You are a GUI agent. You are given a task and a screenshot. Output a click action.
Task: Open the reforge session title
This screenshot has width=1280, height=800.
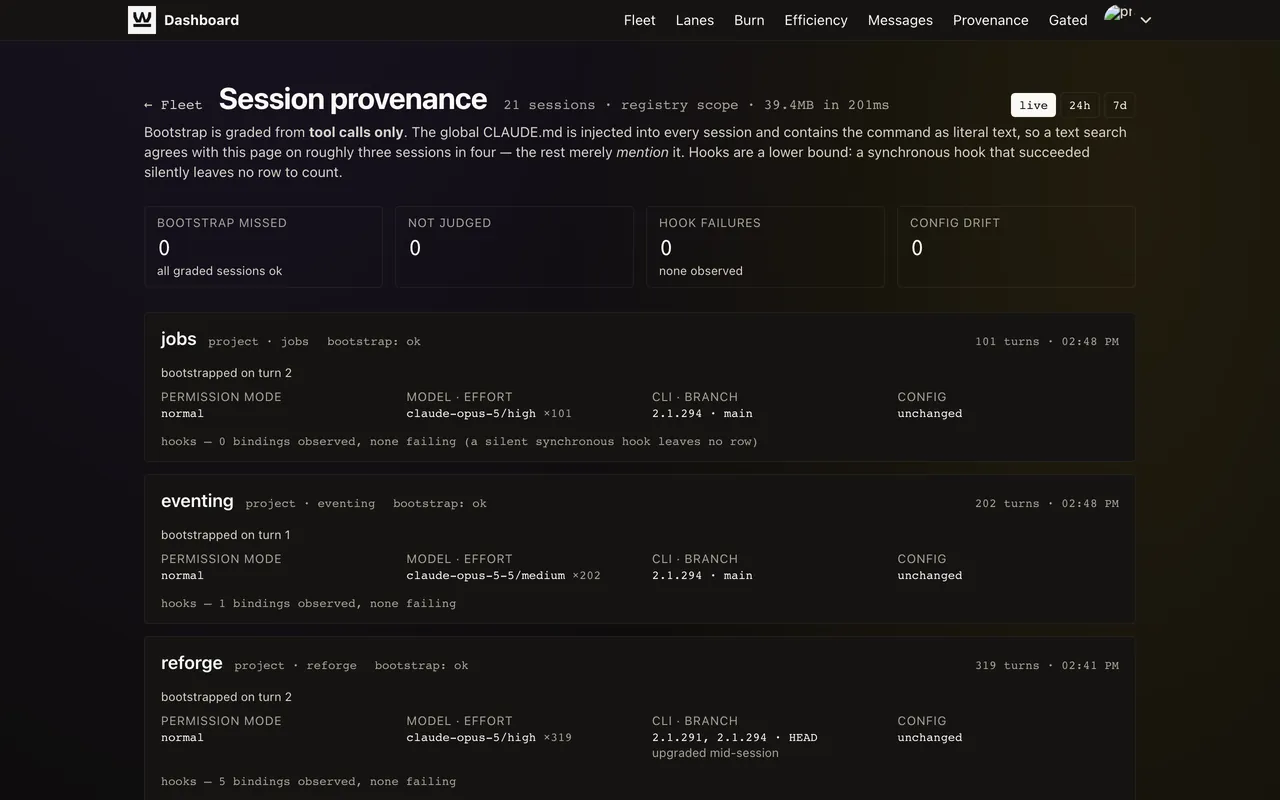192,663
